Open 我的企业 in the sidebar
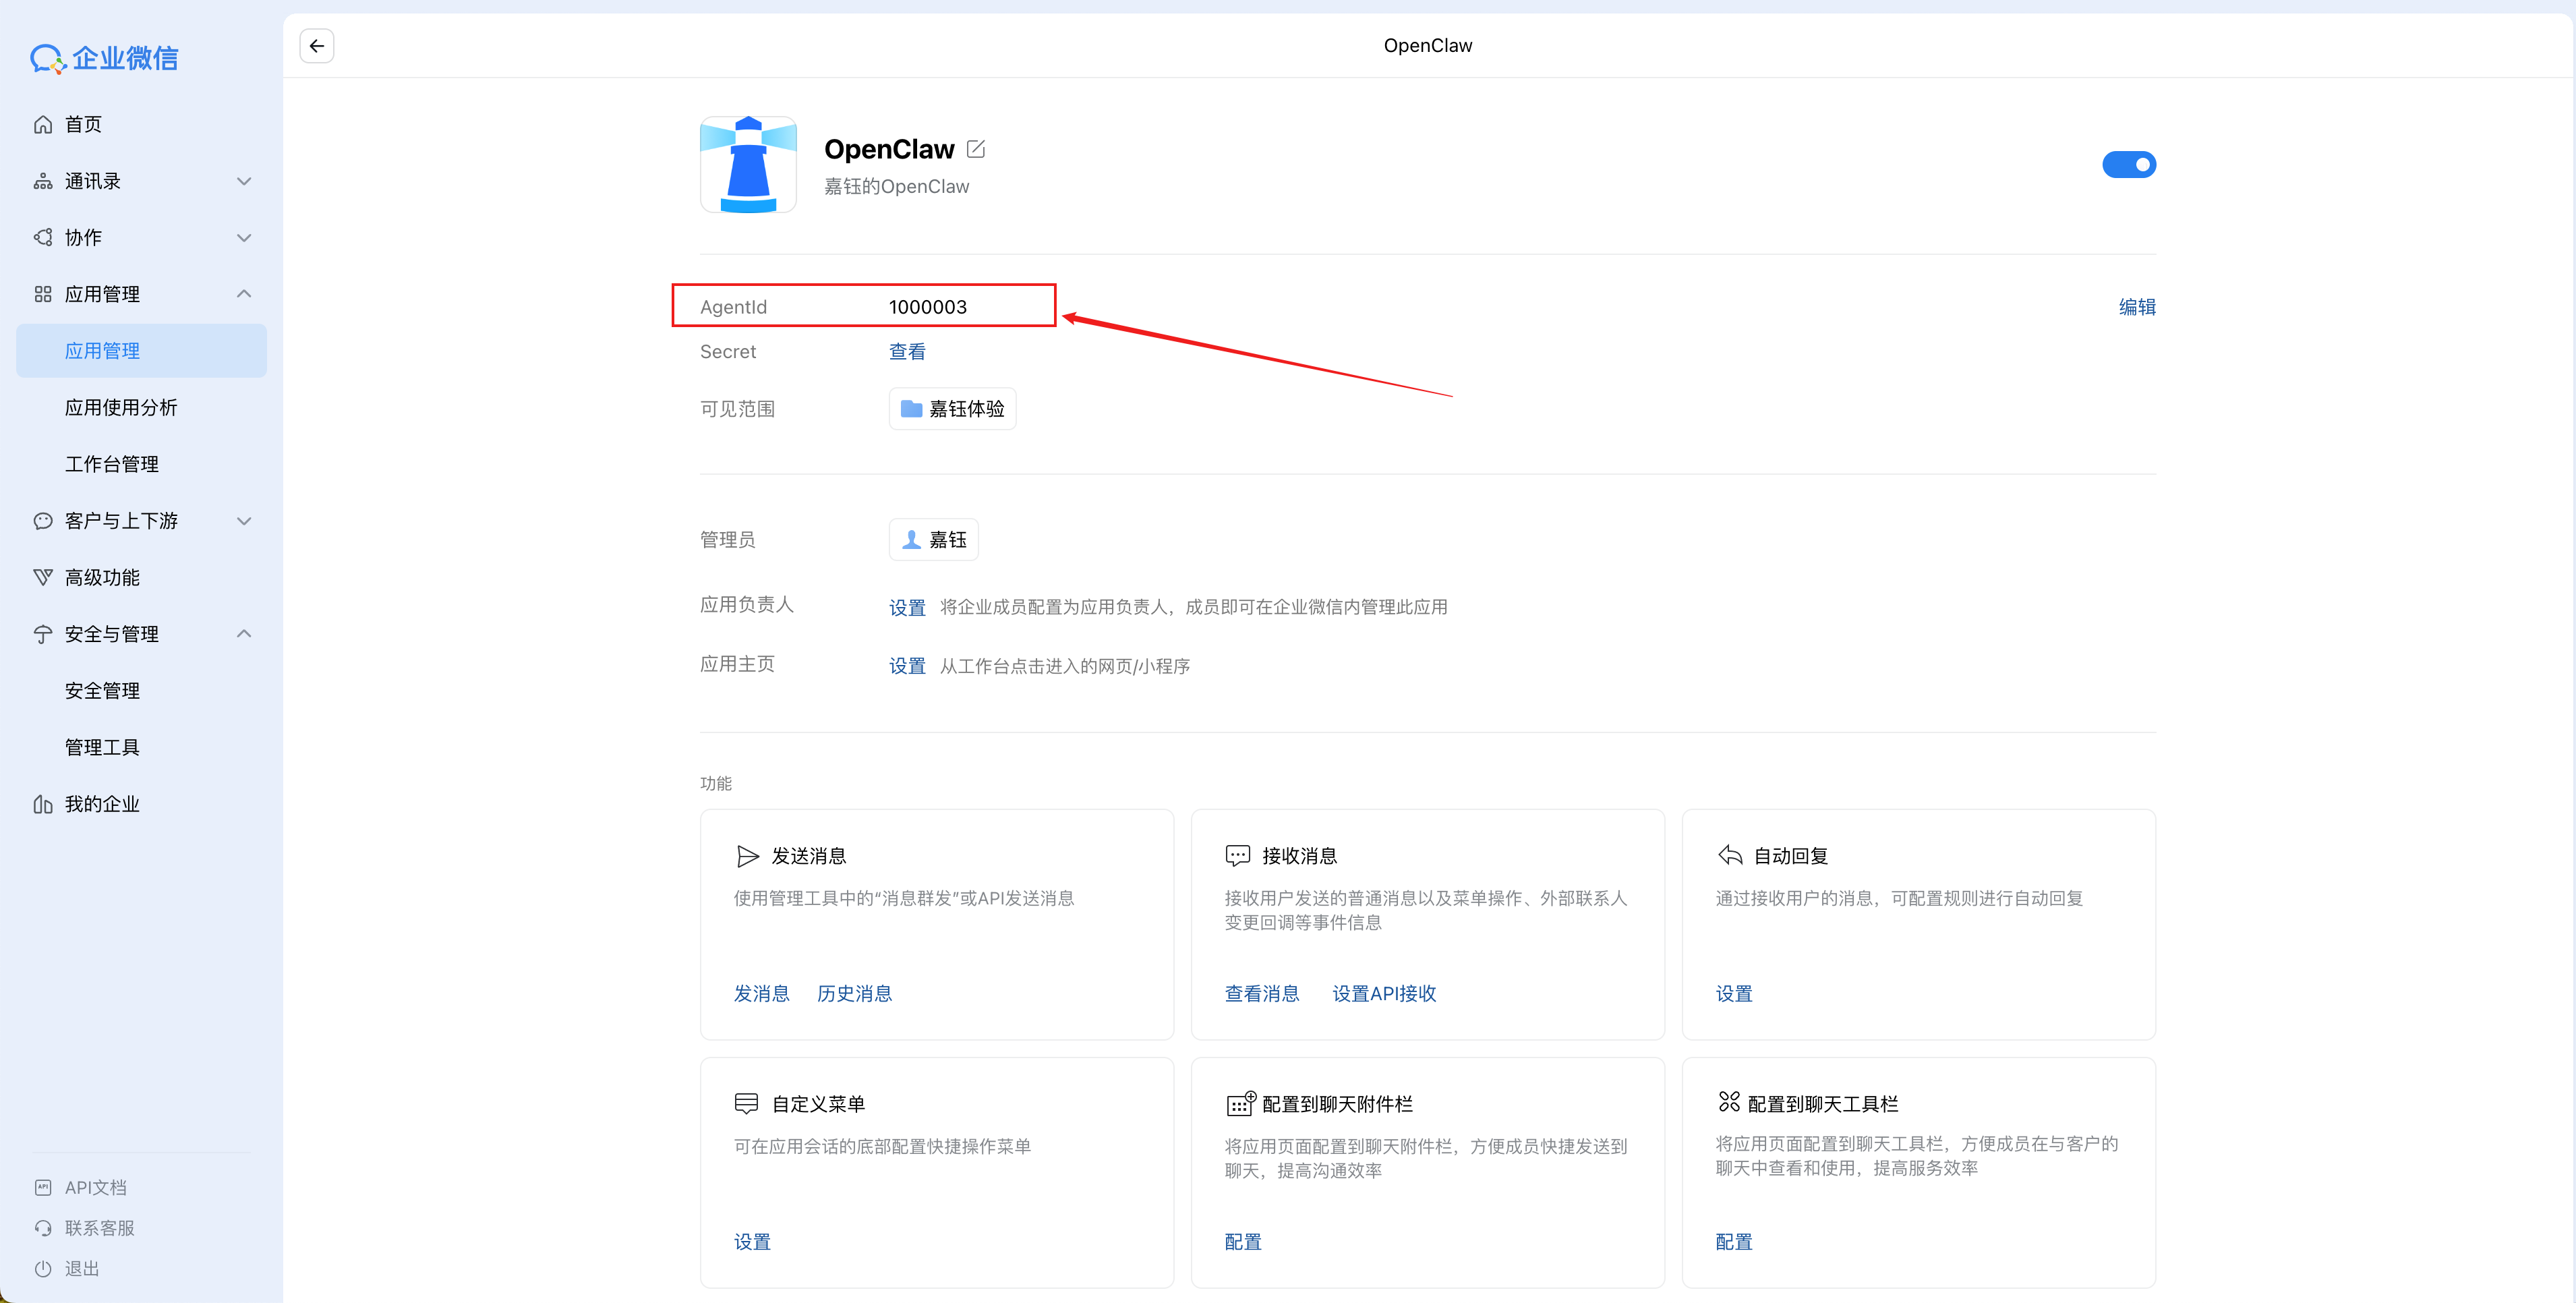 pyautogui.click(x=102, y=804)
